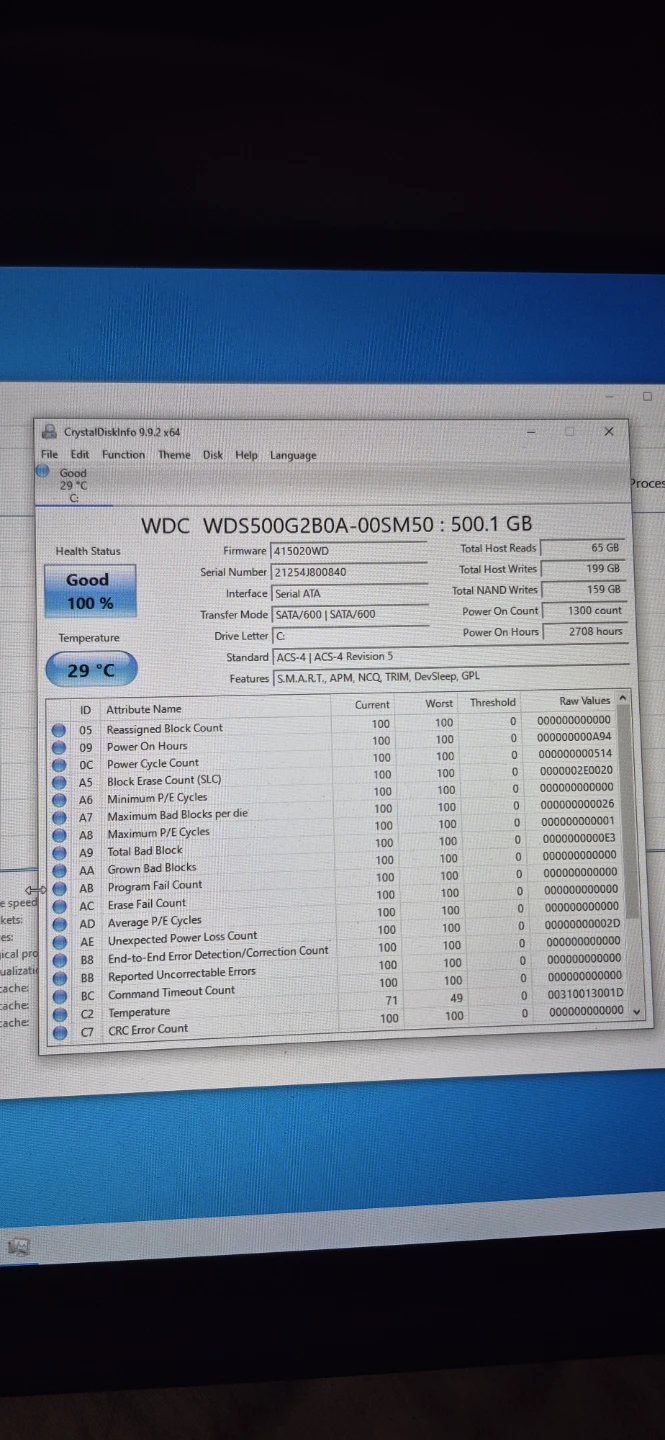Screen dimensions: 665x1440
Task: Minimize the CrystalDiskInfo window
Action: tap(530, 432)
